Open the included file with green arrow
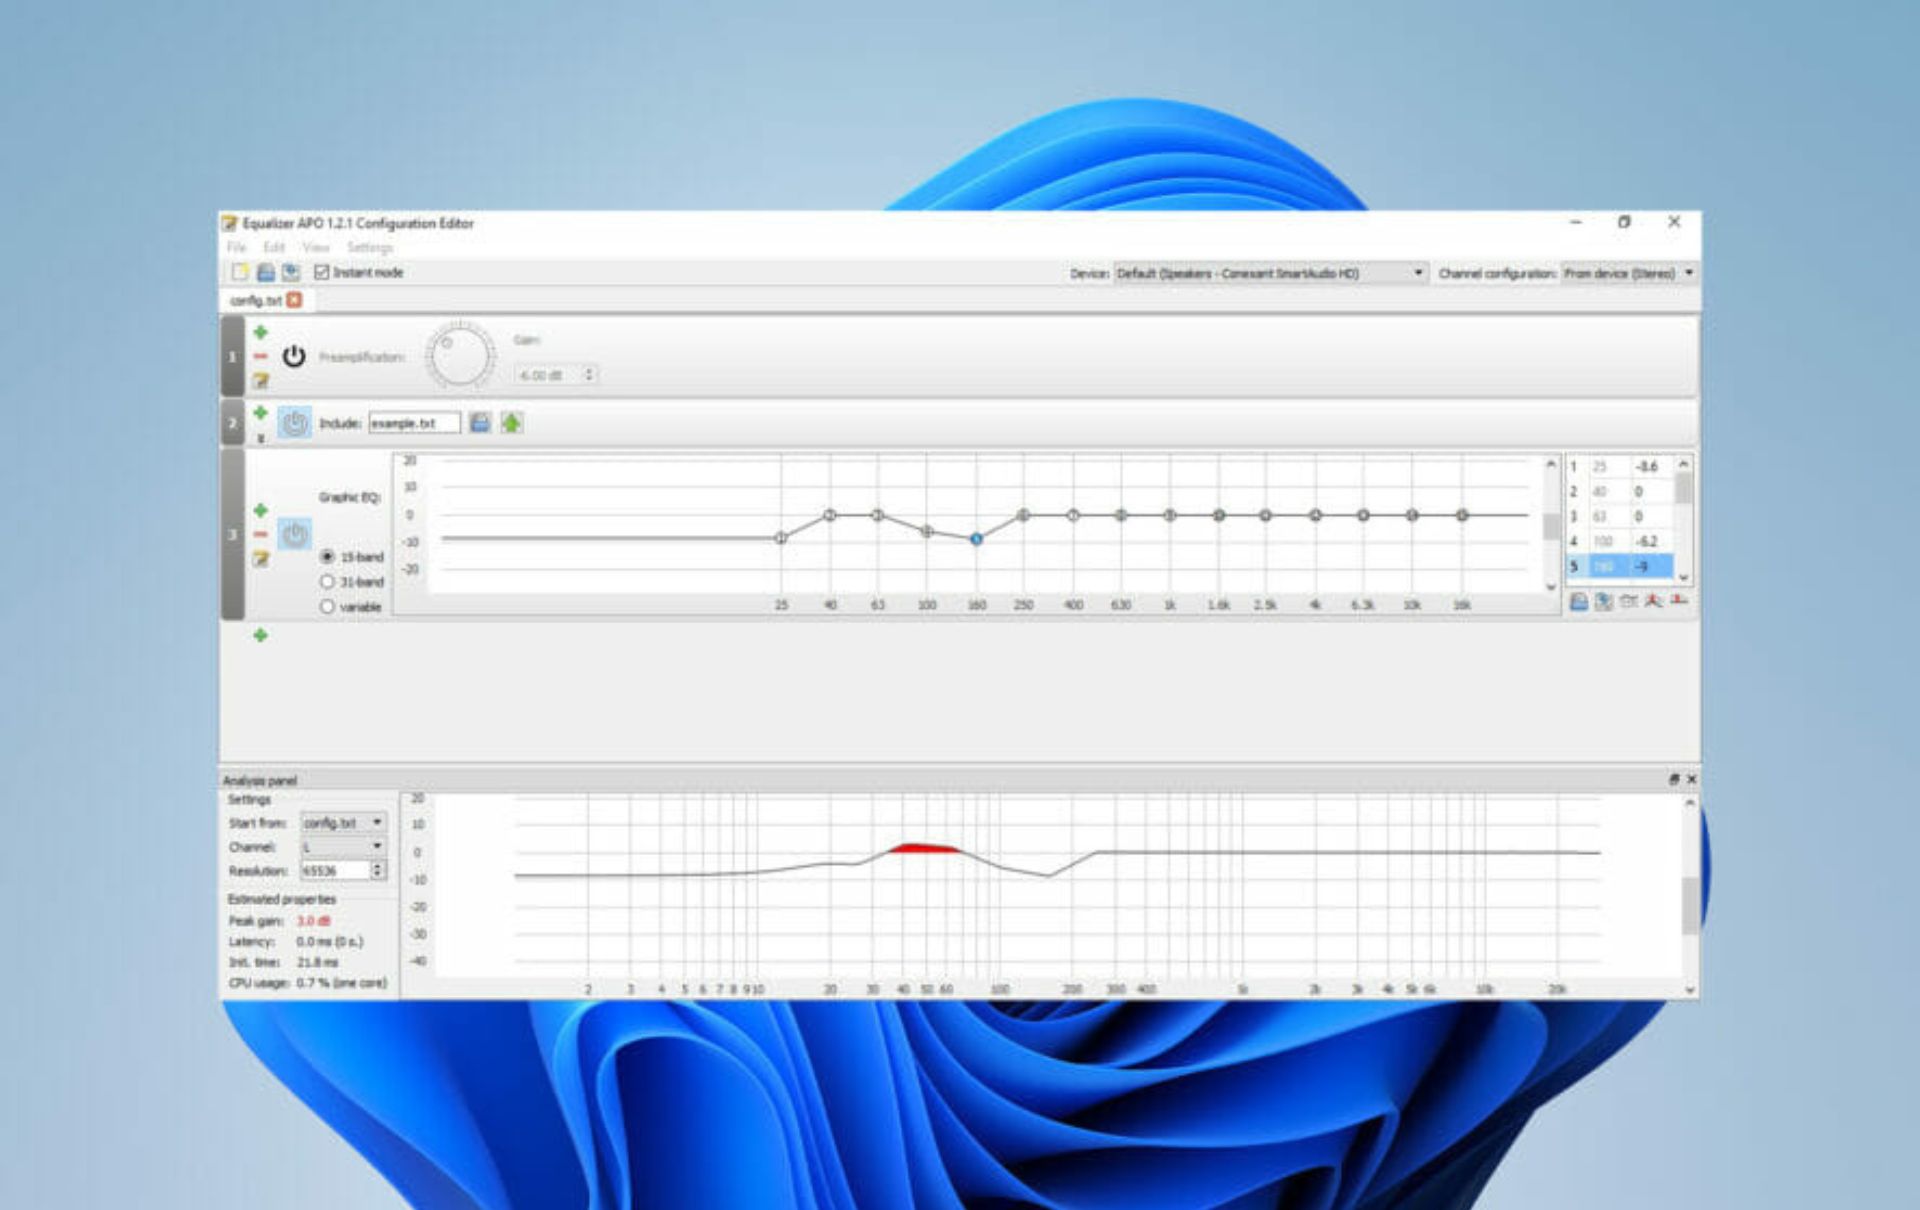 [512, 423]
